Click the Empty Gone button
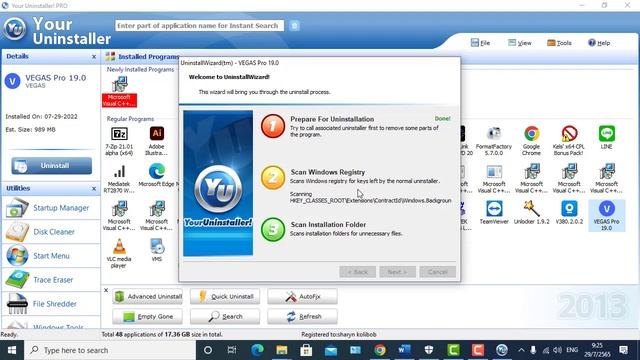The image size is (640, 360). coord(147,316)
